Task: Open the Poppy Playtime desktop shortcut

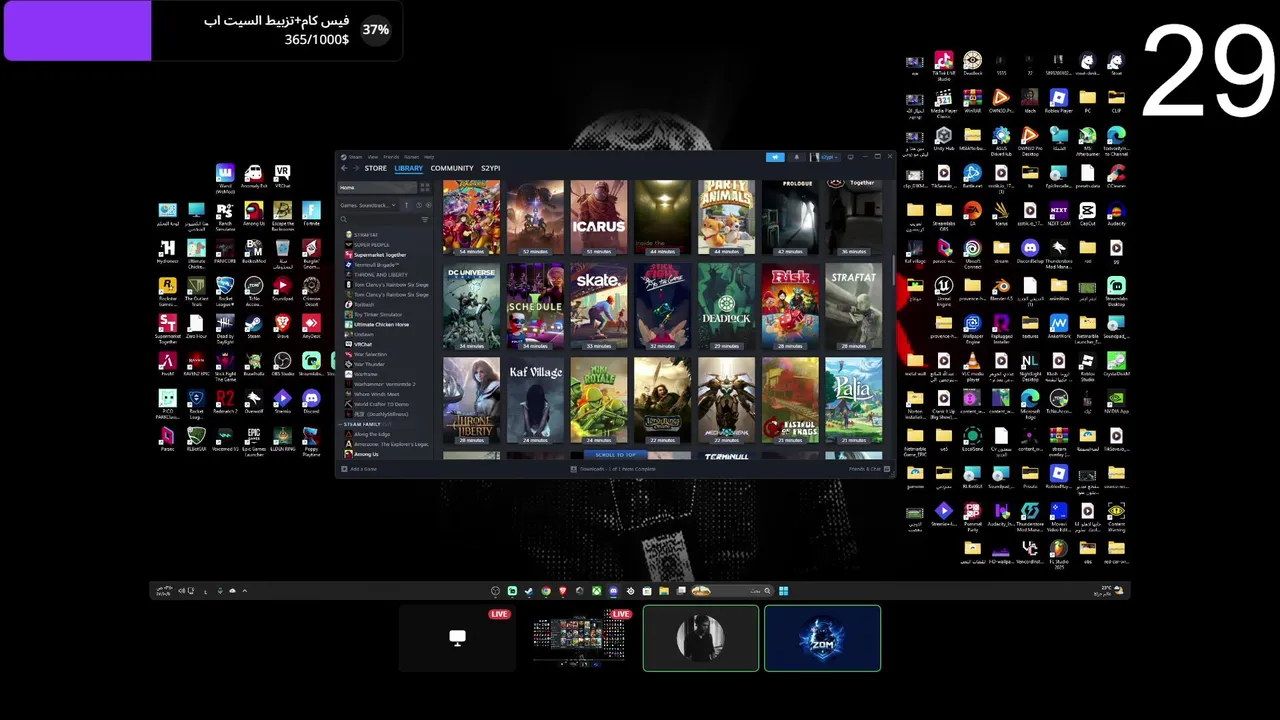Action: 311,440
